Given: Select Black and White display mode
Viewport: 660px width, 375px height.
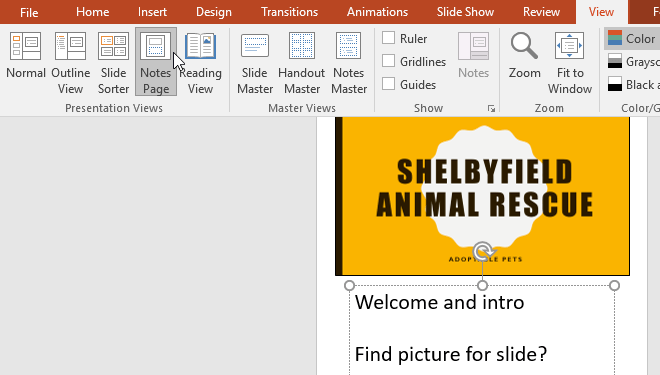Looking at the screenshot, I should [633, 85].
